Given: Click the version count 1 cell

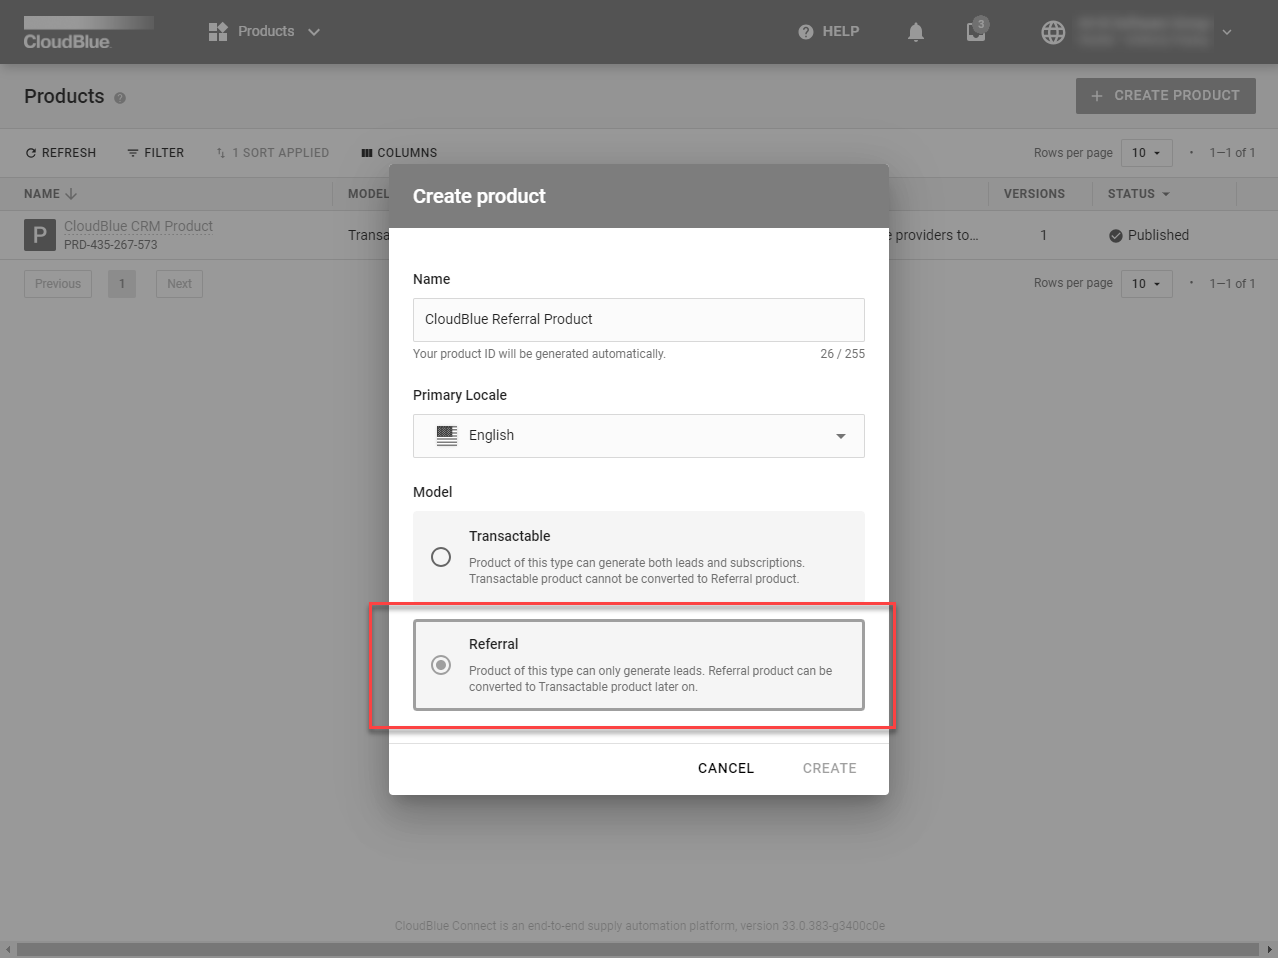Looking at the screenshot, I should tap(1043, 235).
